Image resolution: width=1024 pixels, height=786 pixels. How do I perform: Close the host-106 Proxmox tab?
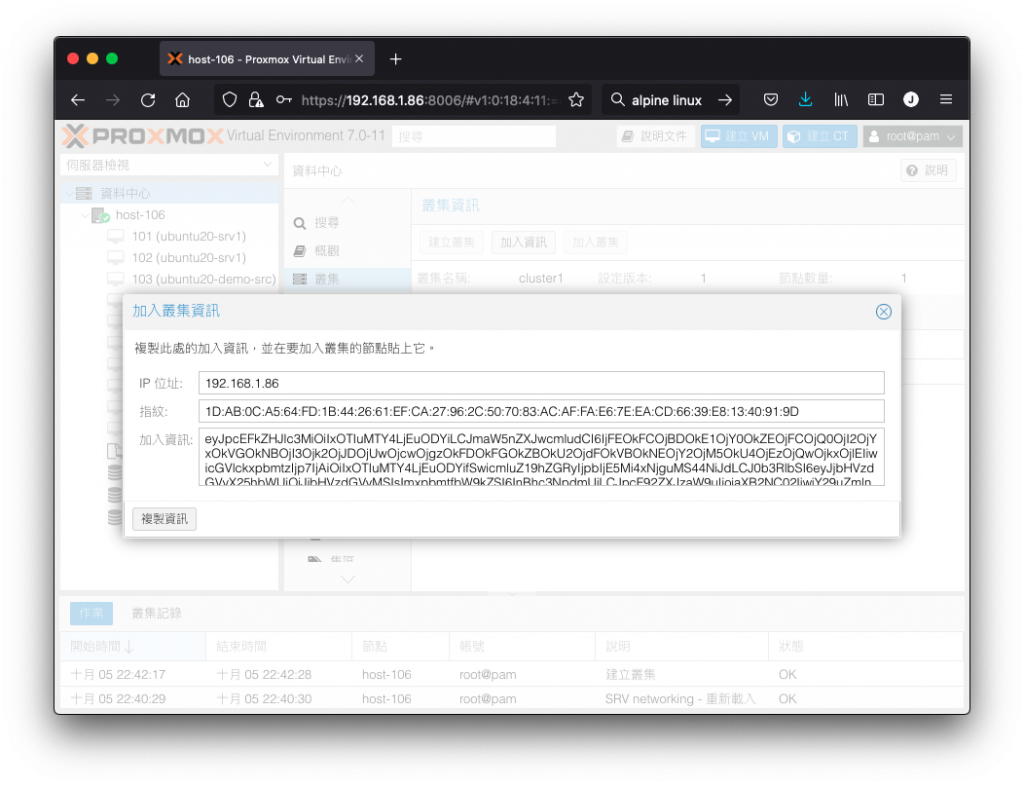359,59
